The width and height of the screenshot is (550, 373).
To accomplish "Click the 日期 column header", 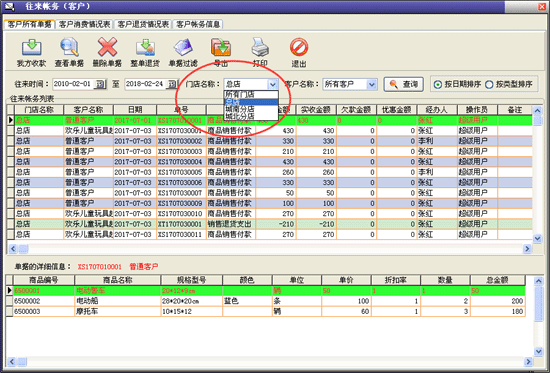I will 135,110.
